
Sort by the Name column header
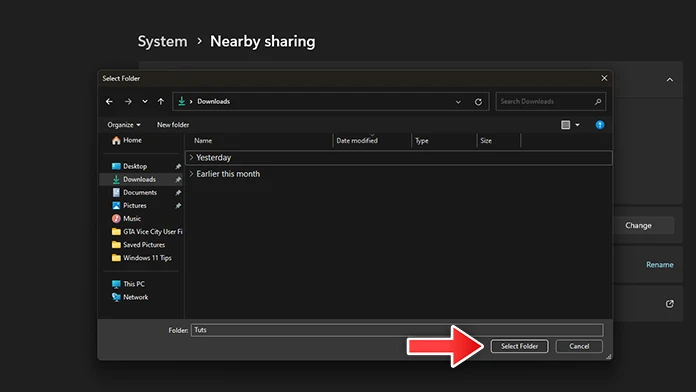coord(203,141)
